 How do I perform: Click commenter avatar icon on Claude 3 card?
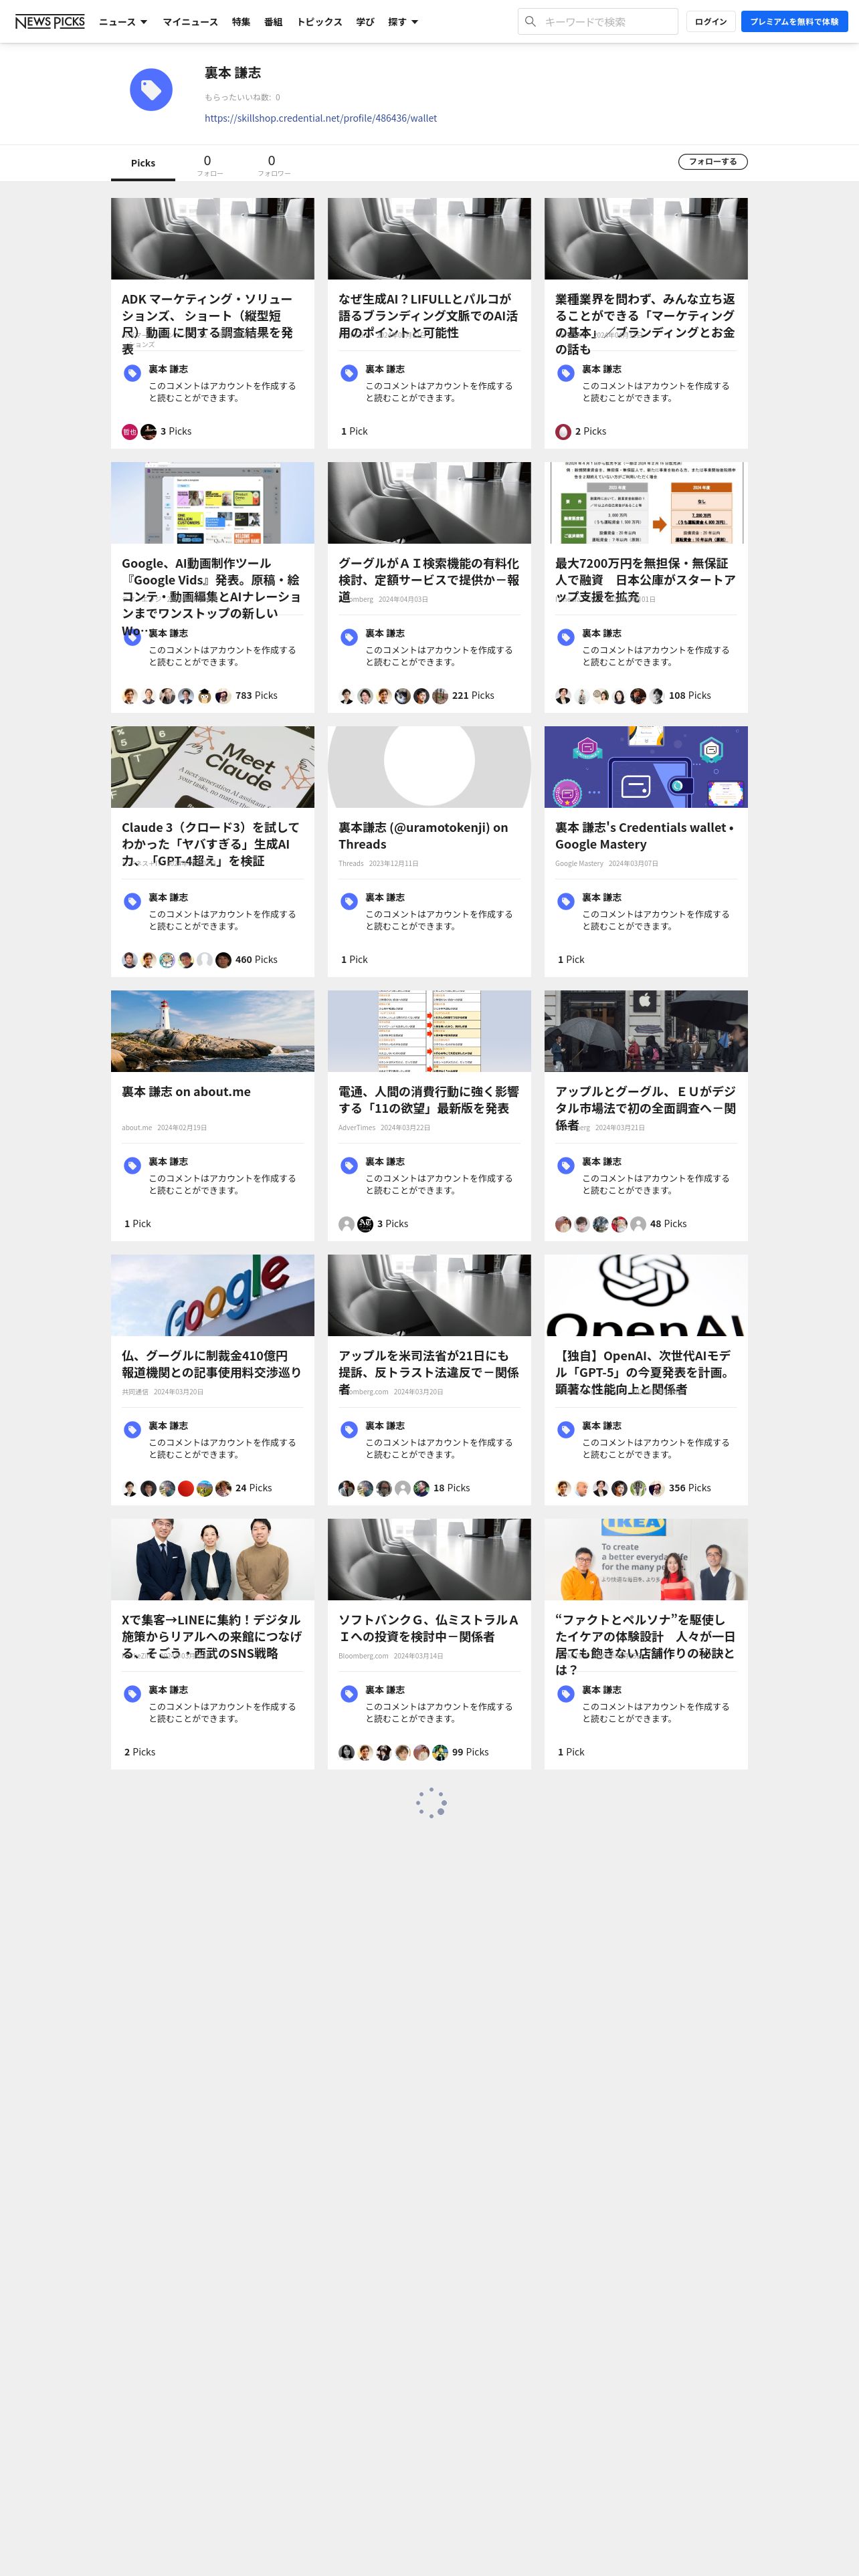click(132, 901)
